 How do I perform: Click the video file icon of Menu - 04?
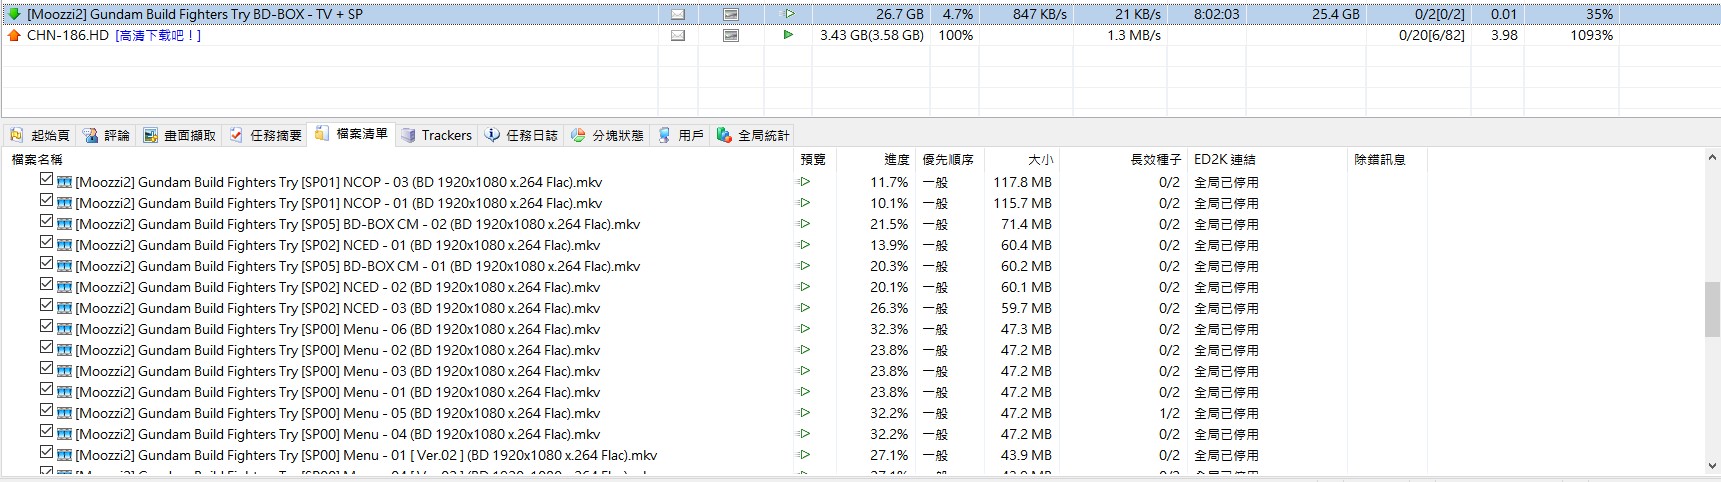pyautogui.click(x=64, y=434)
